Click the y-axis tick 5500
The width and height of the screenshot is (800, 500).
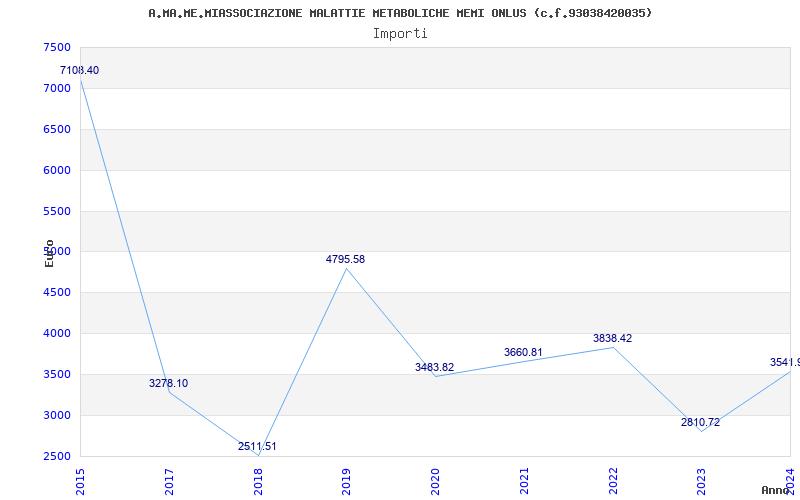[57, 211]
